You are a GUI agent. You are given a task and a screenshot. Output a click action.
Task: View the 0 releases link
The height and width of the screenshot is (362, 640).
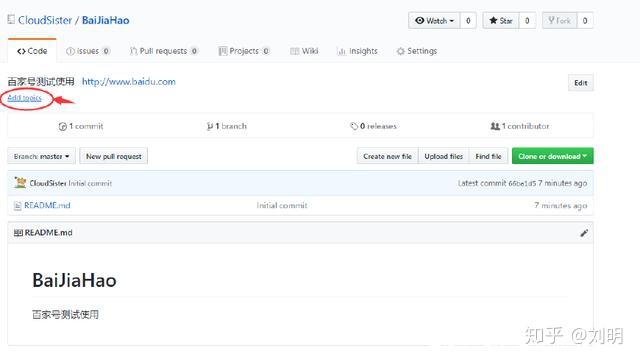click(x=373, y=126)
